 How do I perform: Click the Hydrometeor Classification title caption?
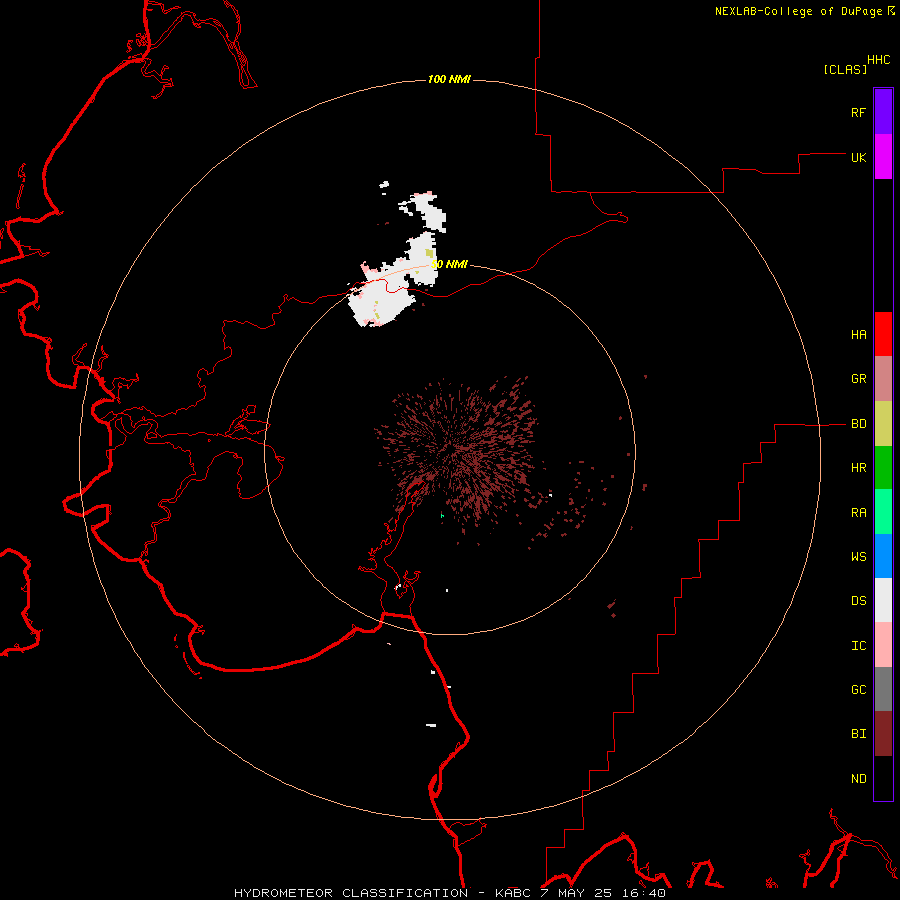point(449,893)
